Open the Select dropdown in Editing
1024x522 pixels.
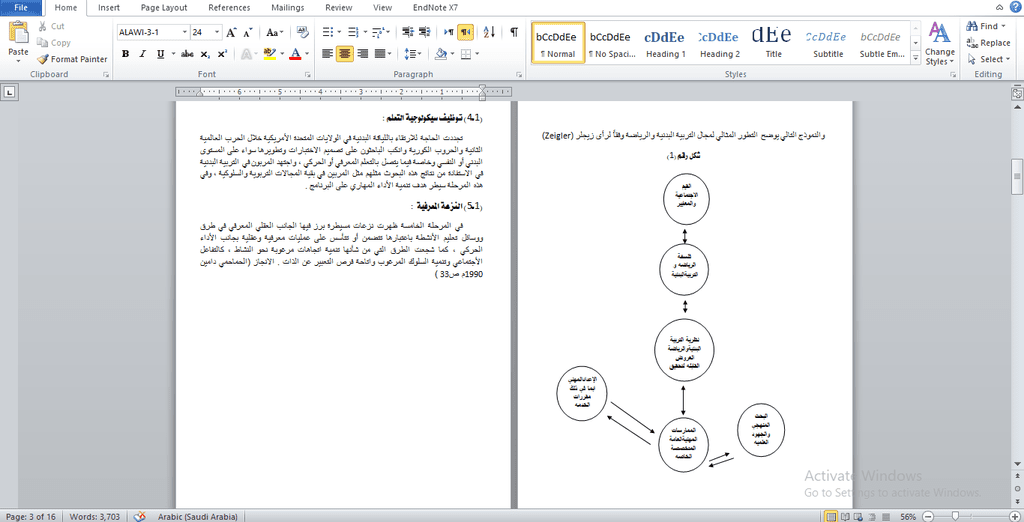[x=989, y=59]
